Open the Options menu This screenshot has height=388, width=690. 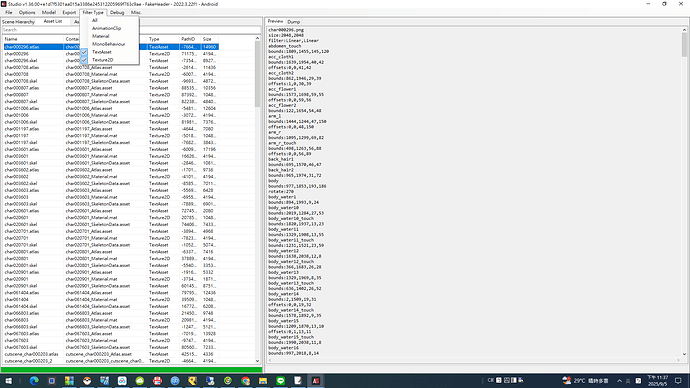click(27, 12)
